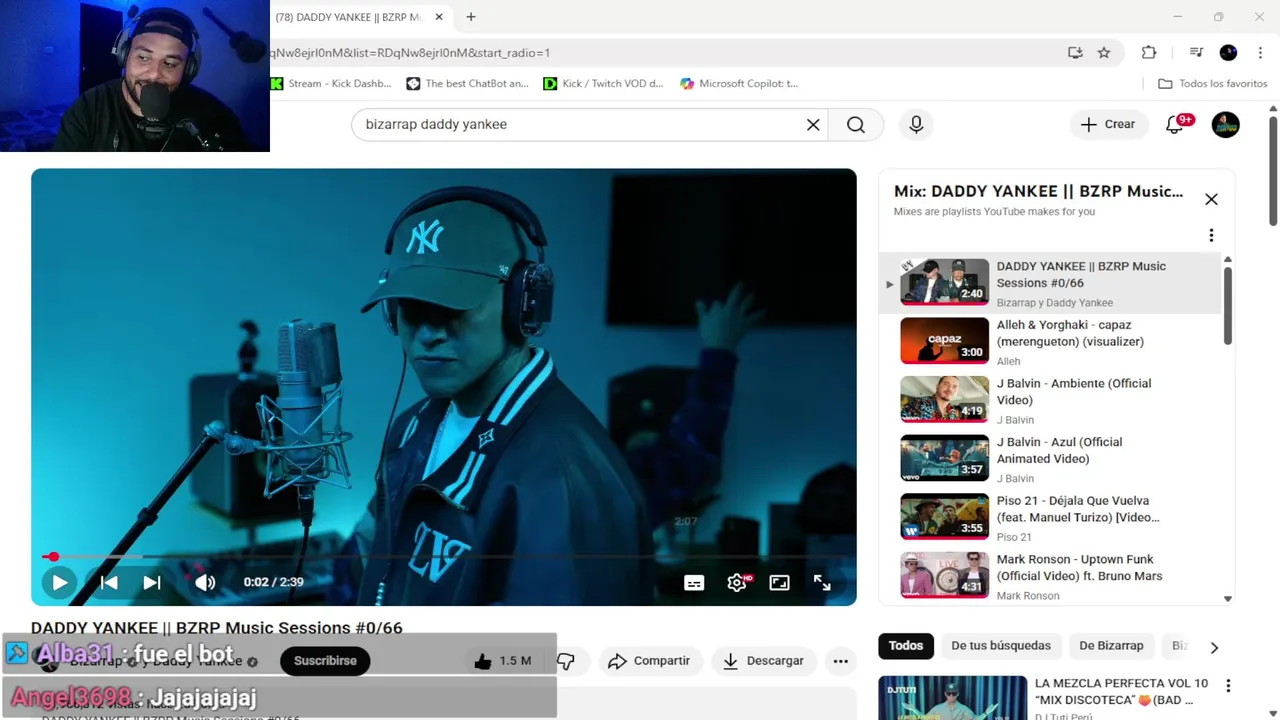Screen dimensions: 1280x720
Task: Open media controls in browser toolbar
Action: [1196, 53]
